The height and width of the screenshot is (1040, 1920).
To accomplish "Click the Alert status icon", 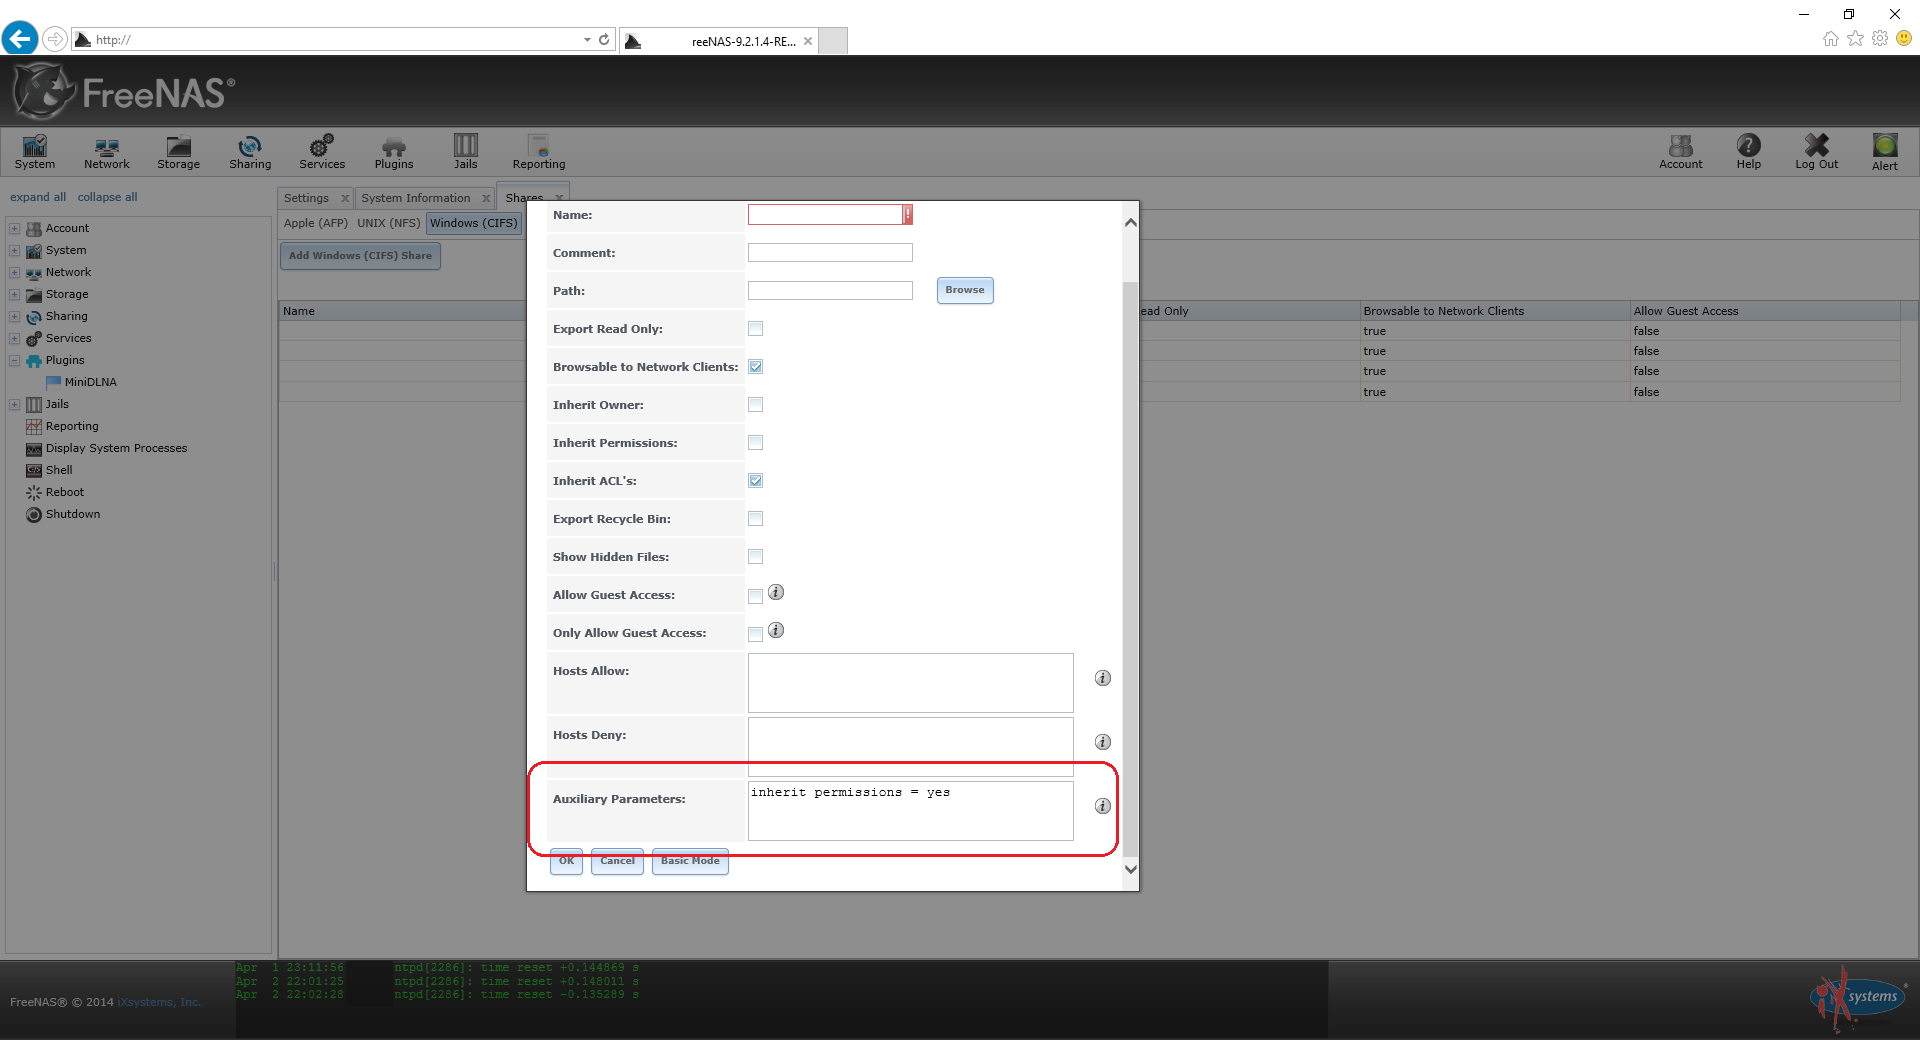I will click(x=1885, y=152).
